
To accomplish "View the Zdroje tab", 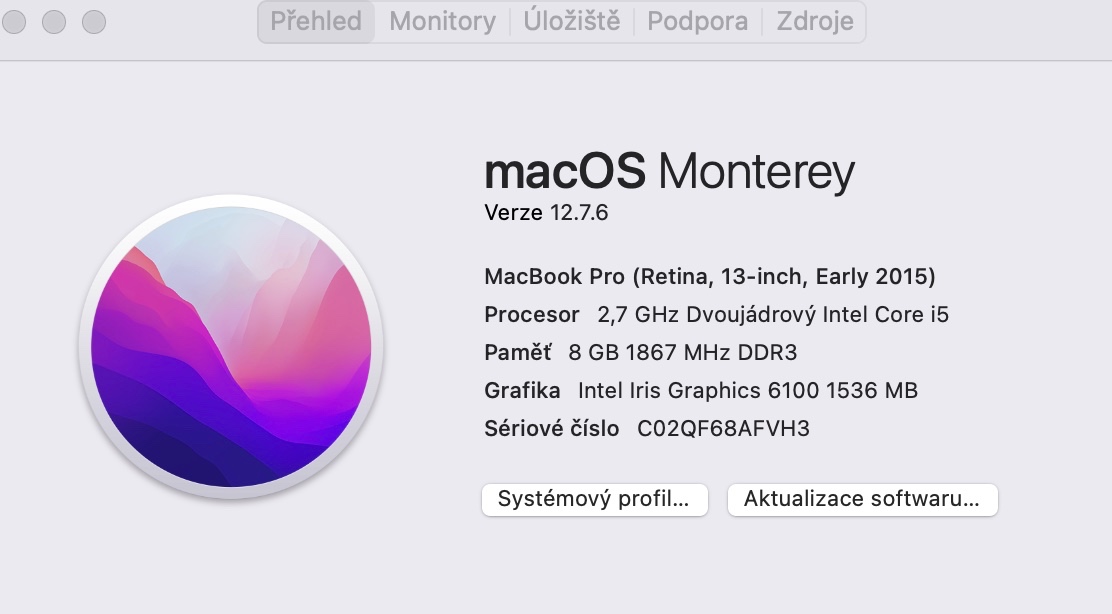I will click(814, 21).
